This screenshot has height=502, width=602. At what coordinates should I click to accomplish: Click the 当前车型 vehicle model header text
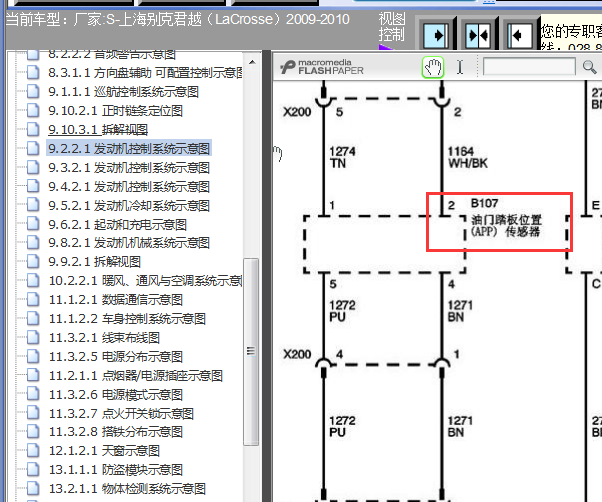178,19
